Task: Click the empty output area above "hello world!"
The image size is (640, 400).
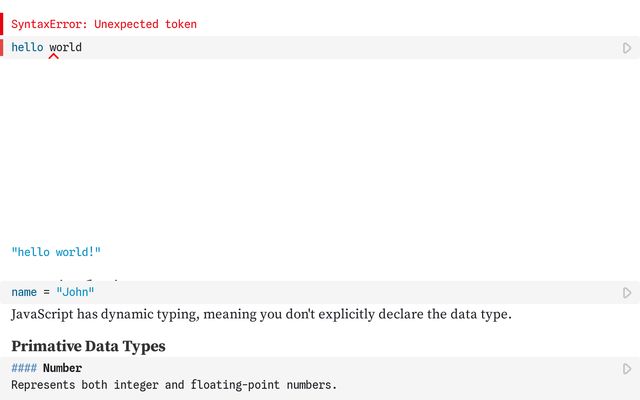Action: point(300,150)
